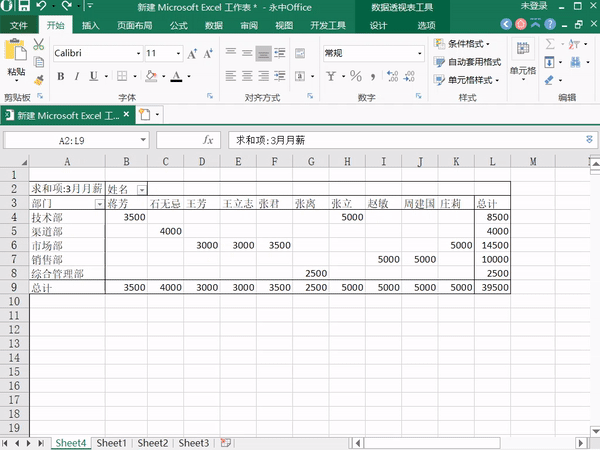This screenshot has height=450, width=600.
Task: Apply fill color bucket
Action: click(151, 76)
